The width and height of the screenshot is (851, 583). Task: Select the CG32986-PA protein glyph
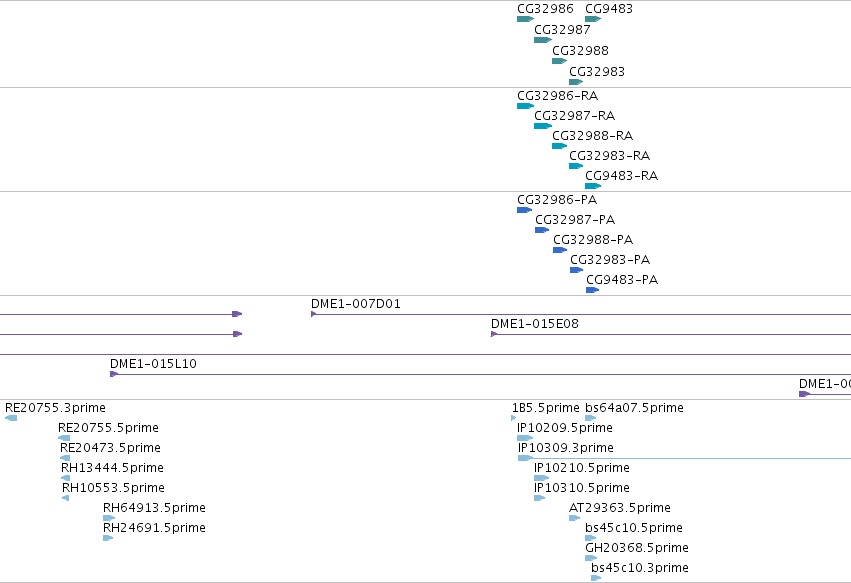coord(524,210)
